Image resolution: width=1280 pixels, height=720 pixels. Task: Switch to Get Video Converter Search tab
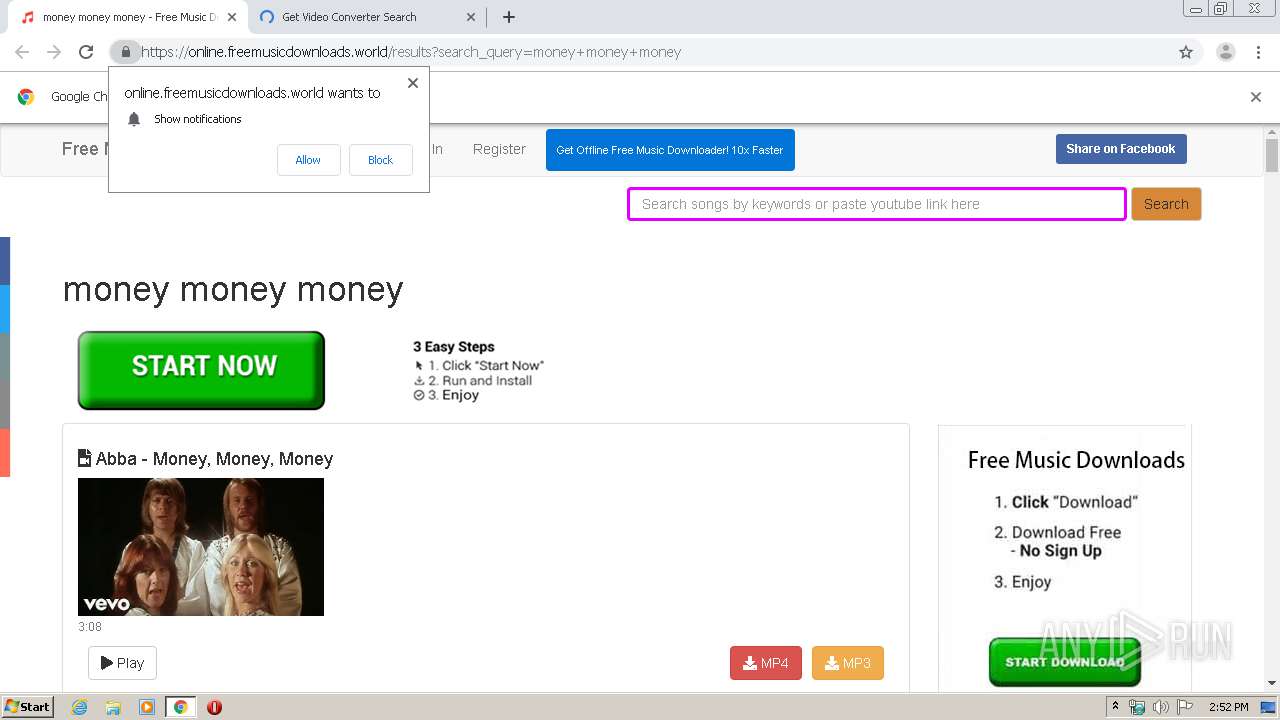point(364,17)
